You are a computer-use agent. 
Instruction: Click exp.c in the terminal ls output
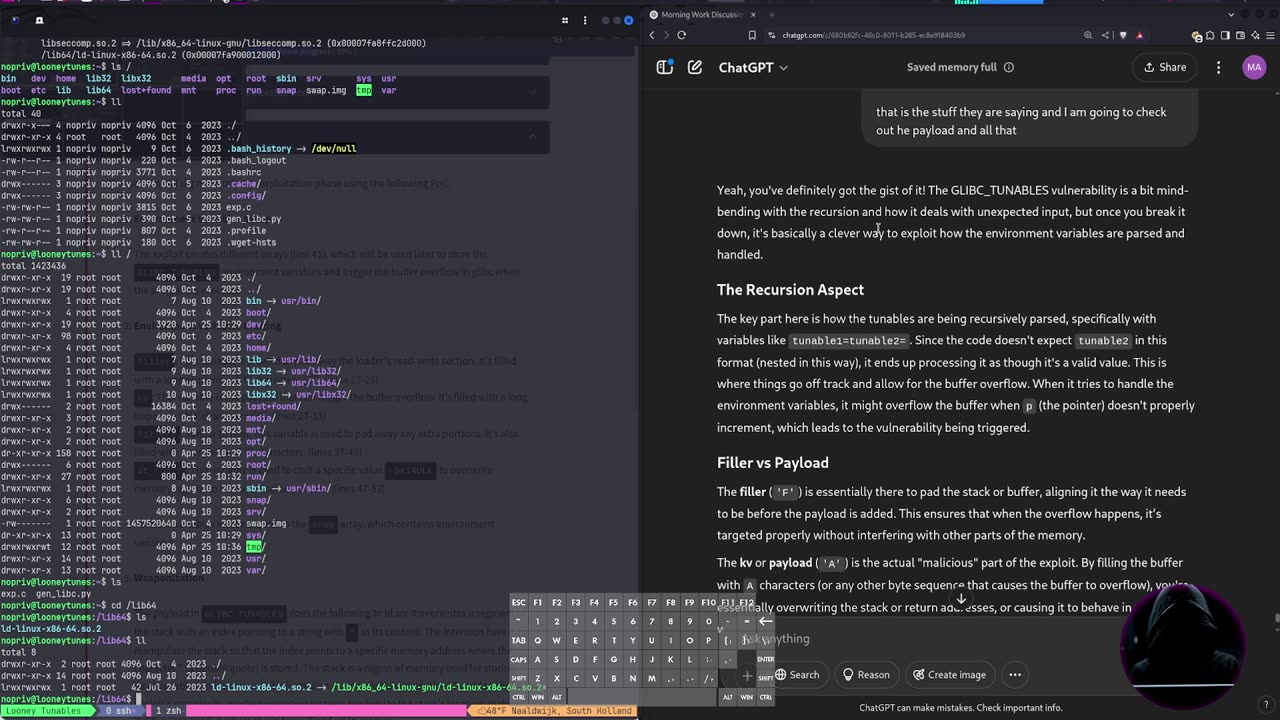point(14,594)
